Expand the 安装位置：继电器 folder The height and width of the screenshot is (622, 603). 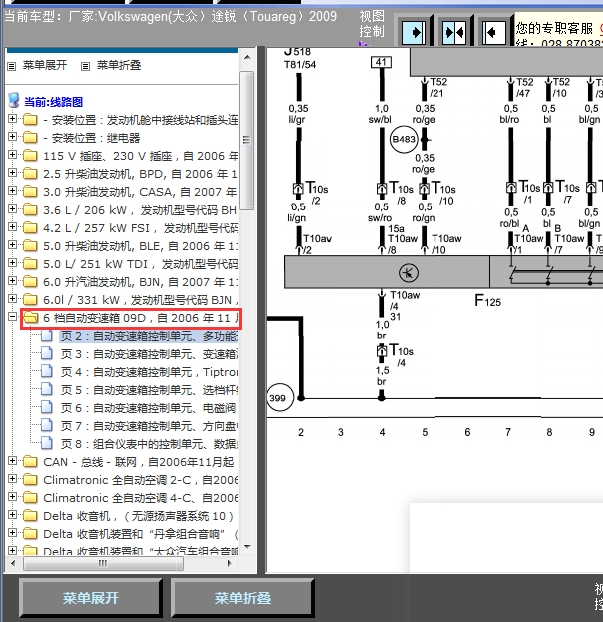12,136
